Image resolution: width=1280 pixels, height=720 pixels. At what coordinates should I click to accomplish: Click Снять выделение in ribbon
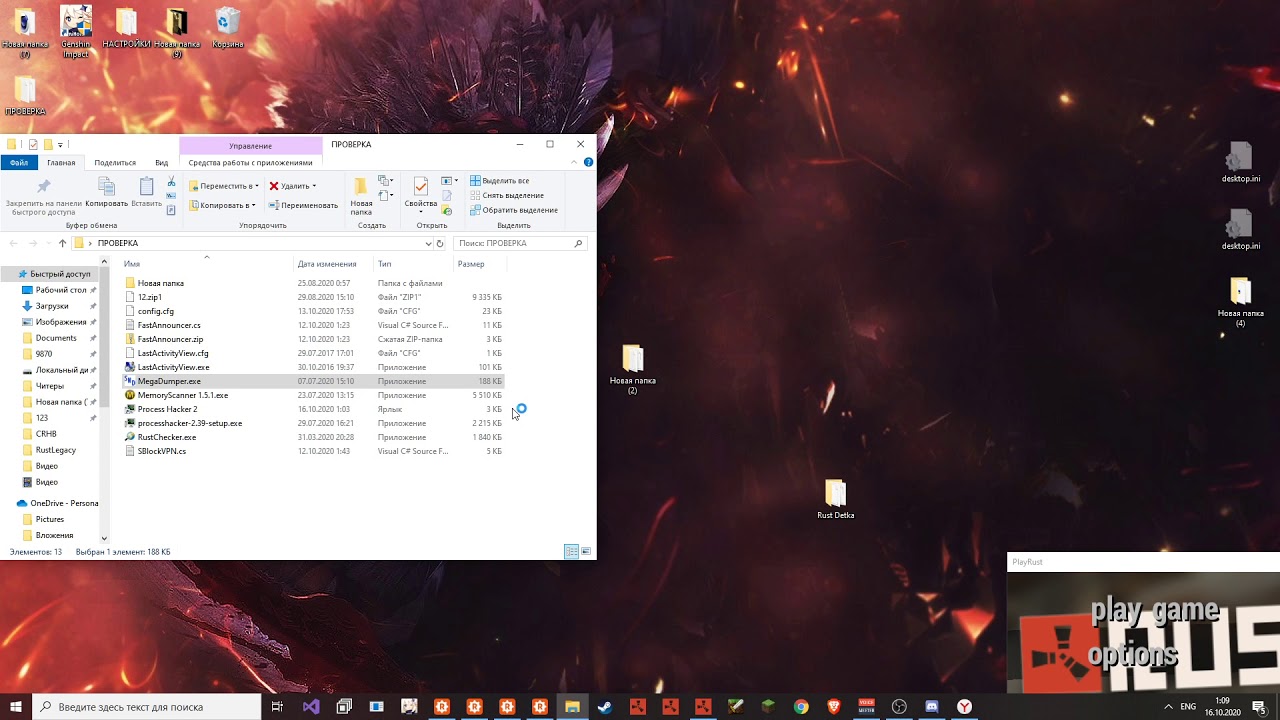[x=506, y=195]
